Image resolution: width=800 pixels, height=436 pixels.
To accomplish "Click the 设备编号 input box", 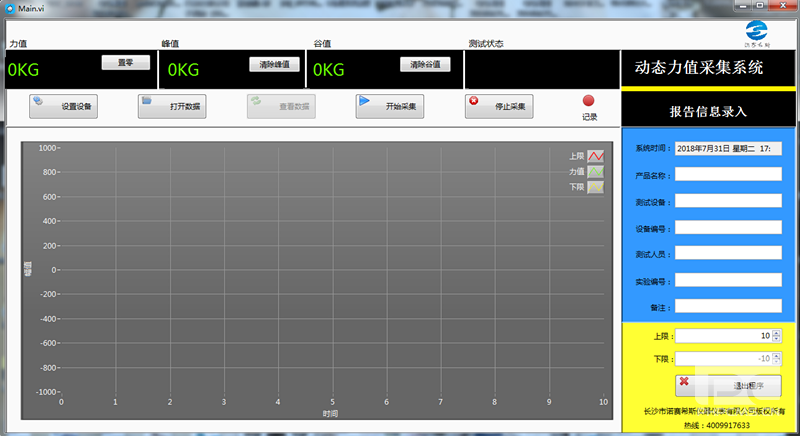I will pos(727,227).
